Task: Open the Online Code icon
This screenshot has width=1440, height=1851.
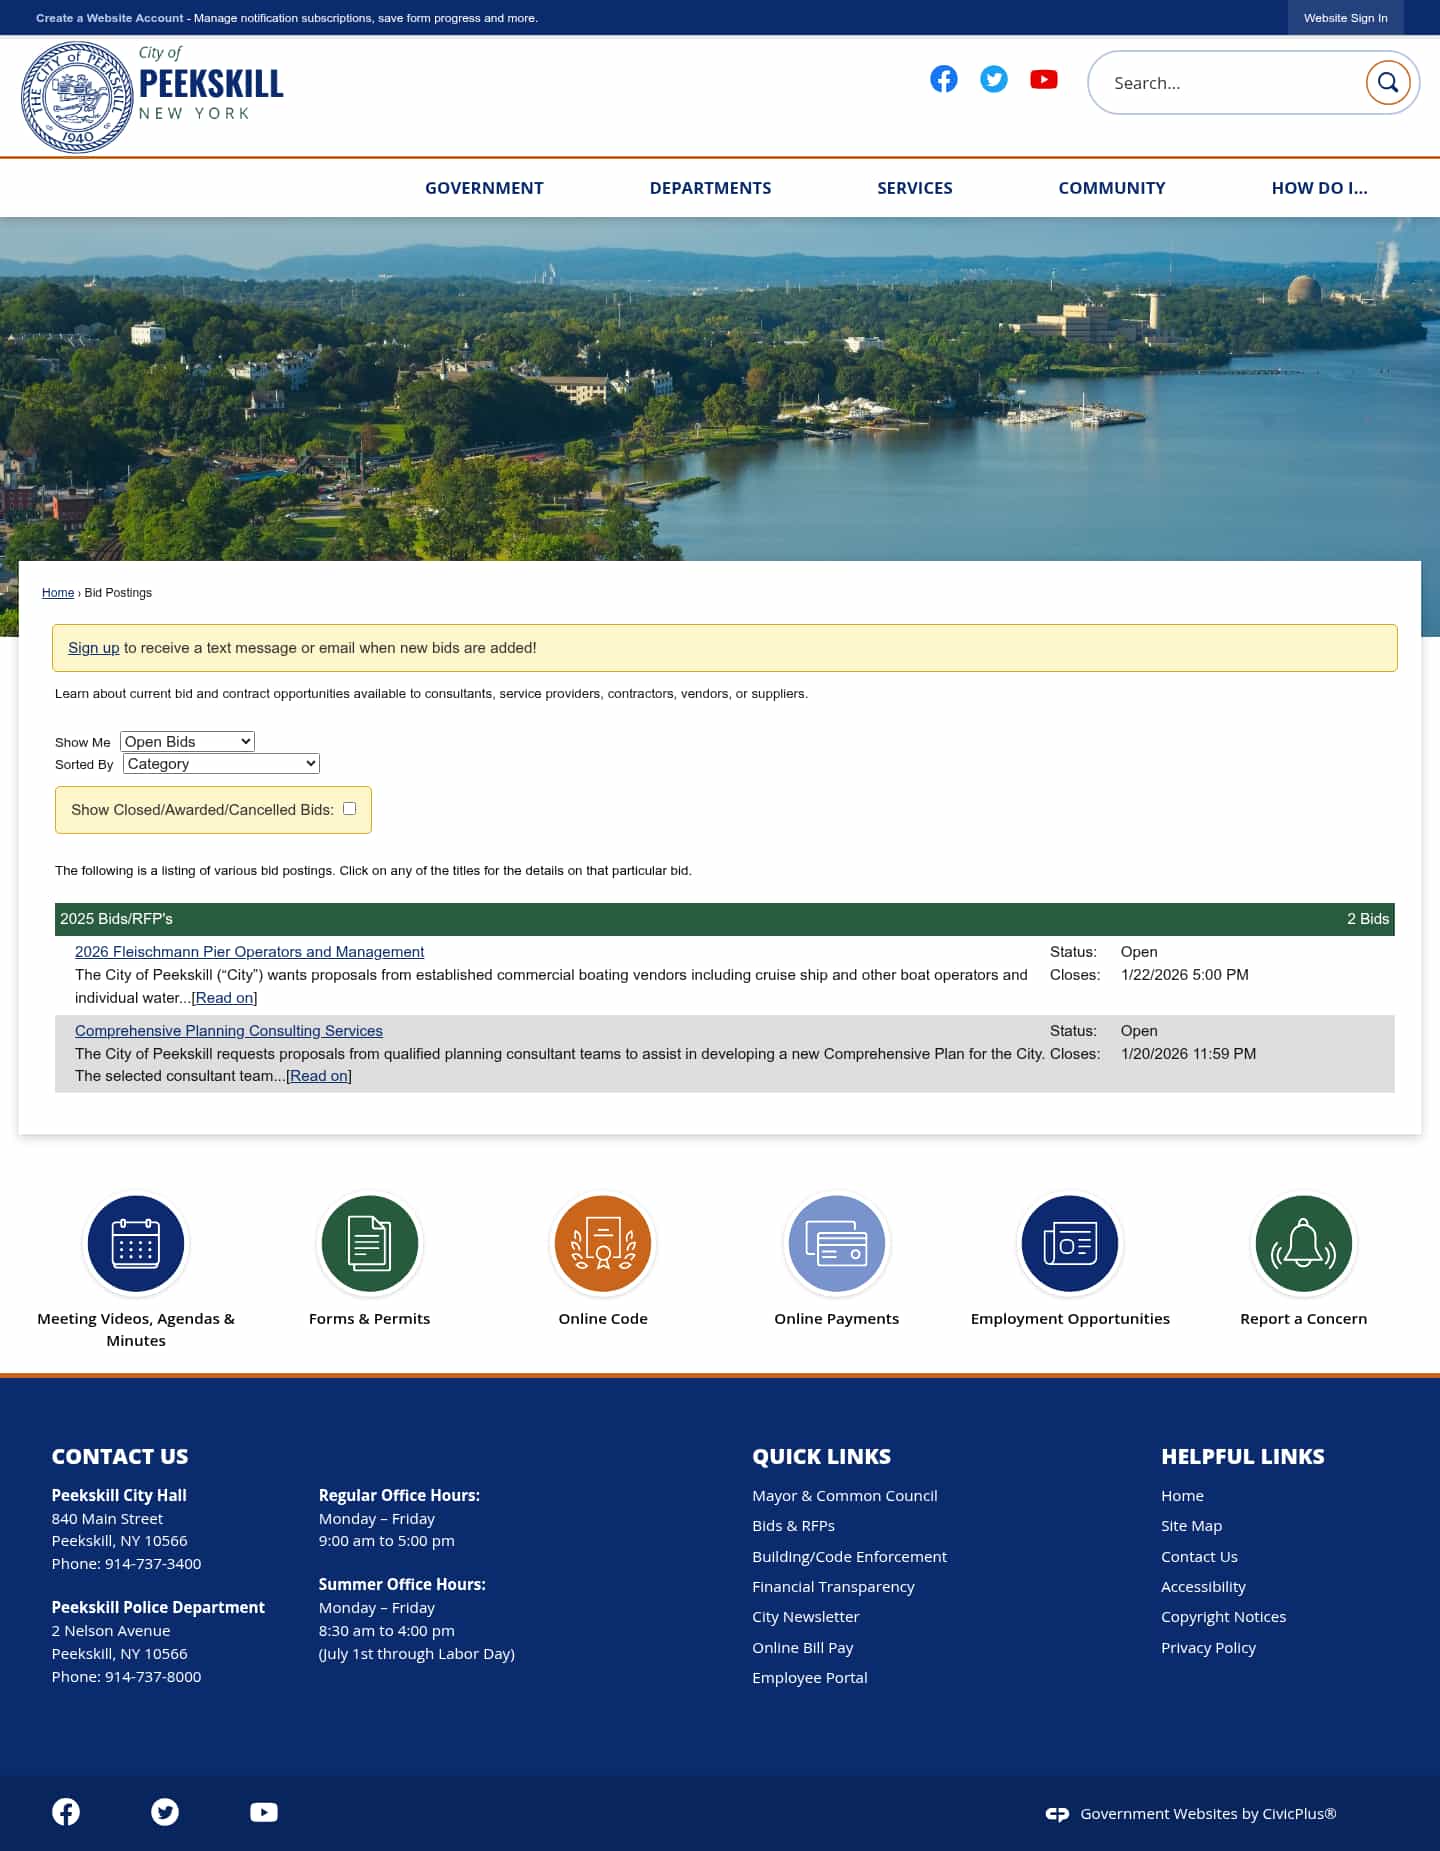Action: coord(603,1243)
